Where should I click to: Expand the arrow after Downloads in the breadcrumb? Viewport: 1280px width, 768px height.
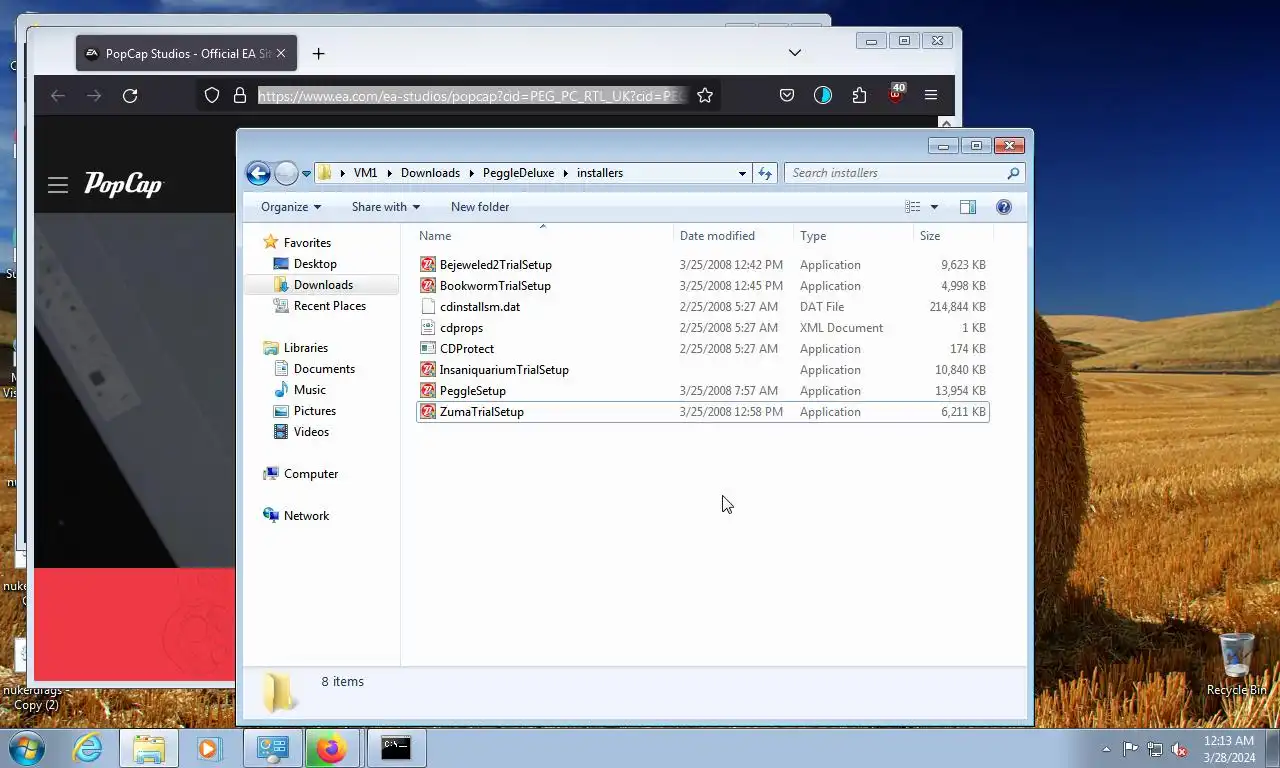(x=472, y=173)
